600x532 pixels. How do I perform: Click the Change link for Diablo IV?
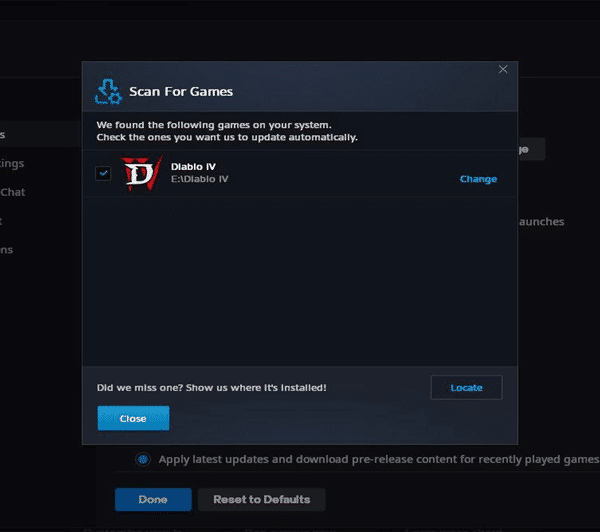point(478,179)
